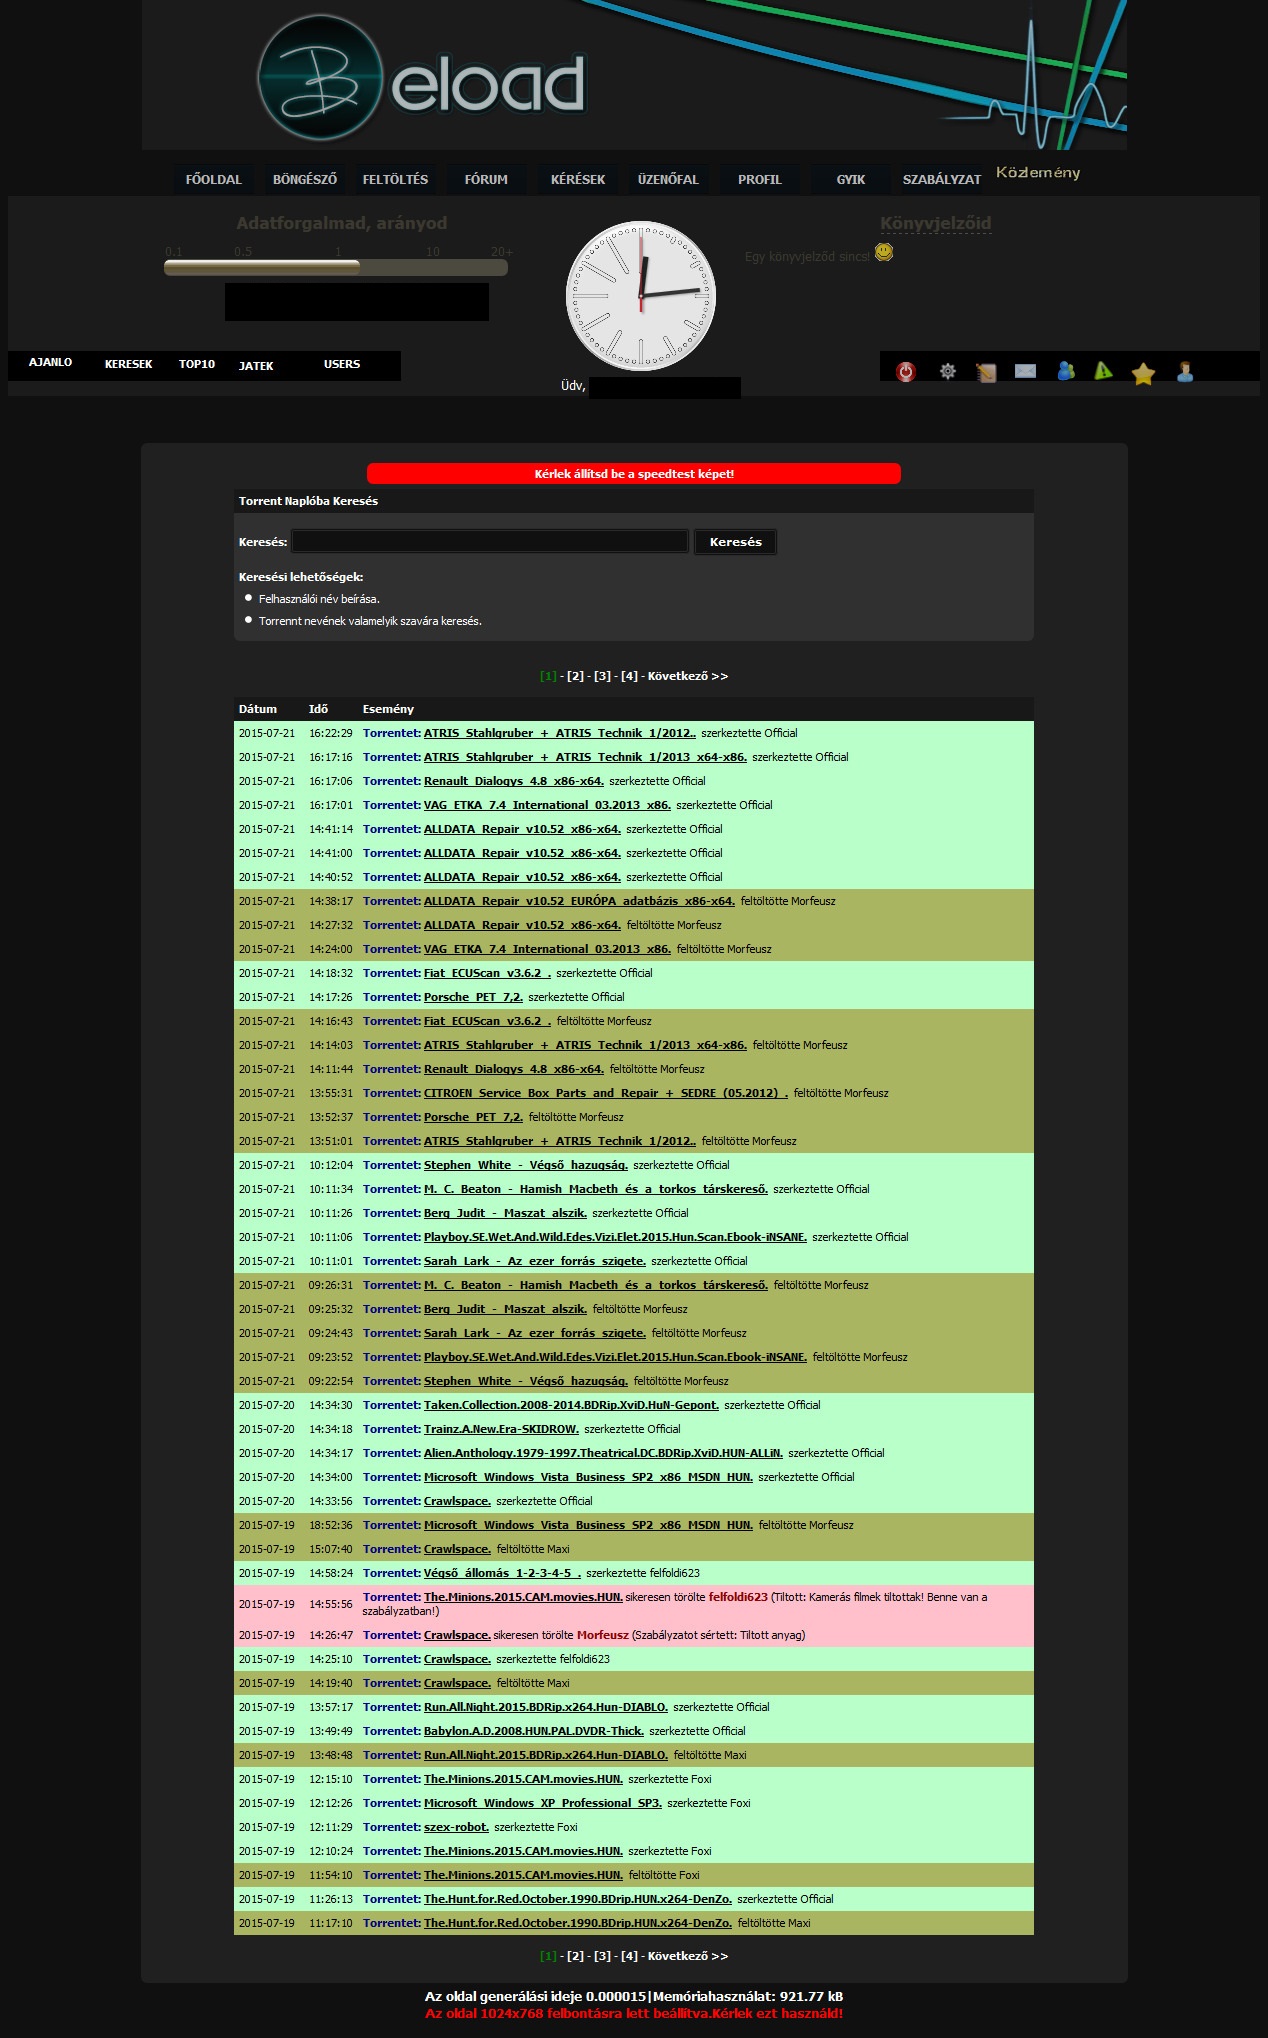
Task: Click Következő >> in bottom pagination
Action: [688, 1956]
